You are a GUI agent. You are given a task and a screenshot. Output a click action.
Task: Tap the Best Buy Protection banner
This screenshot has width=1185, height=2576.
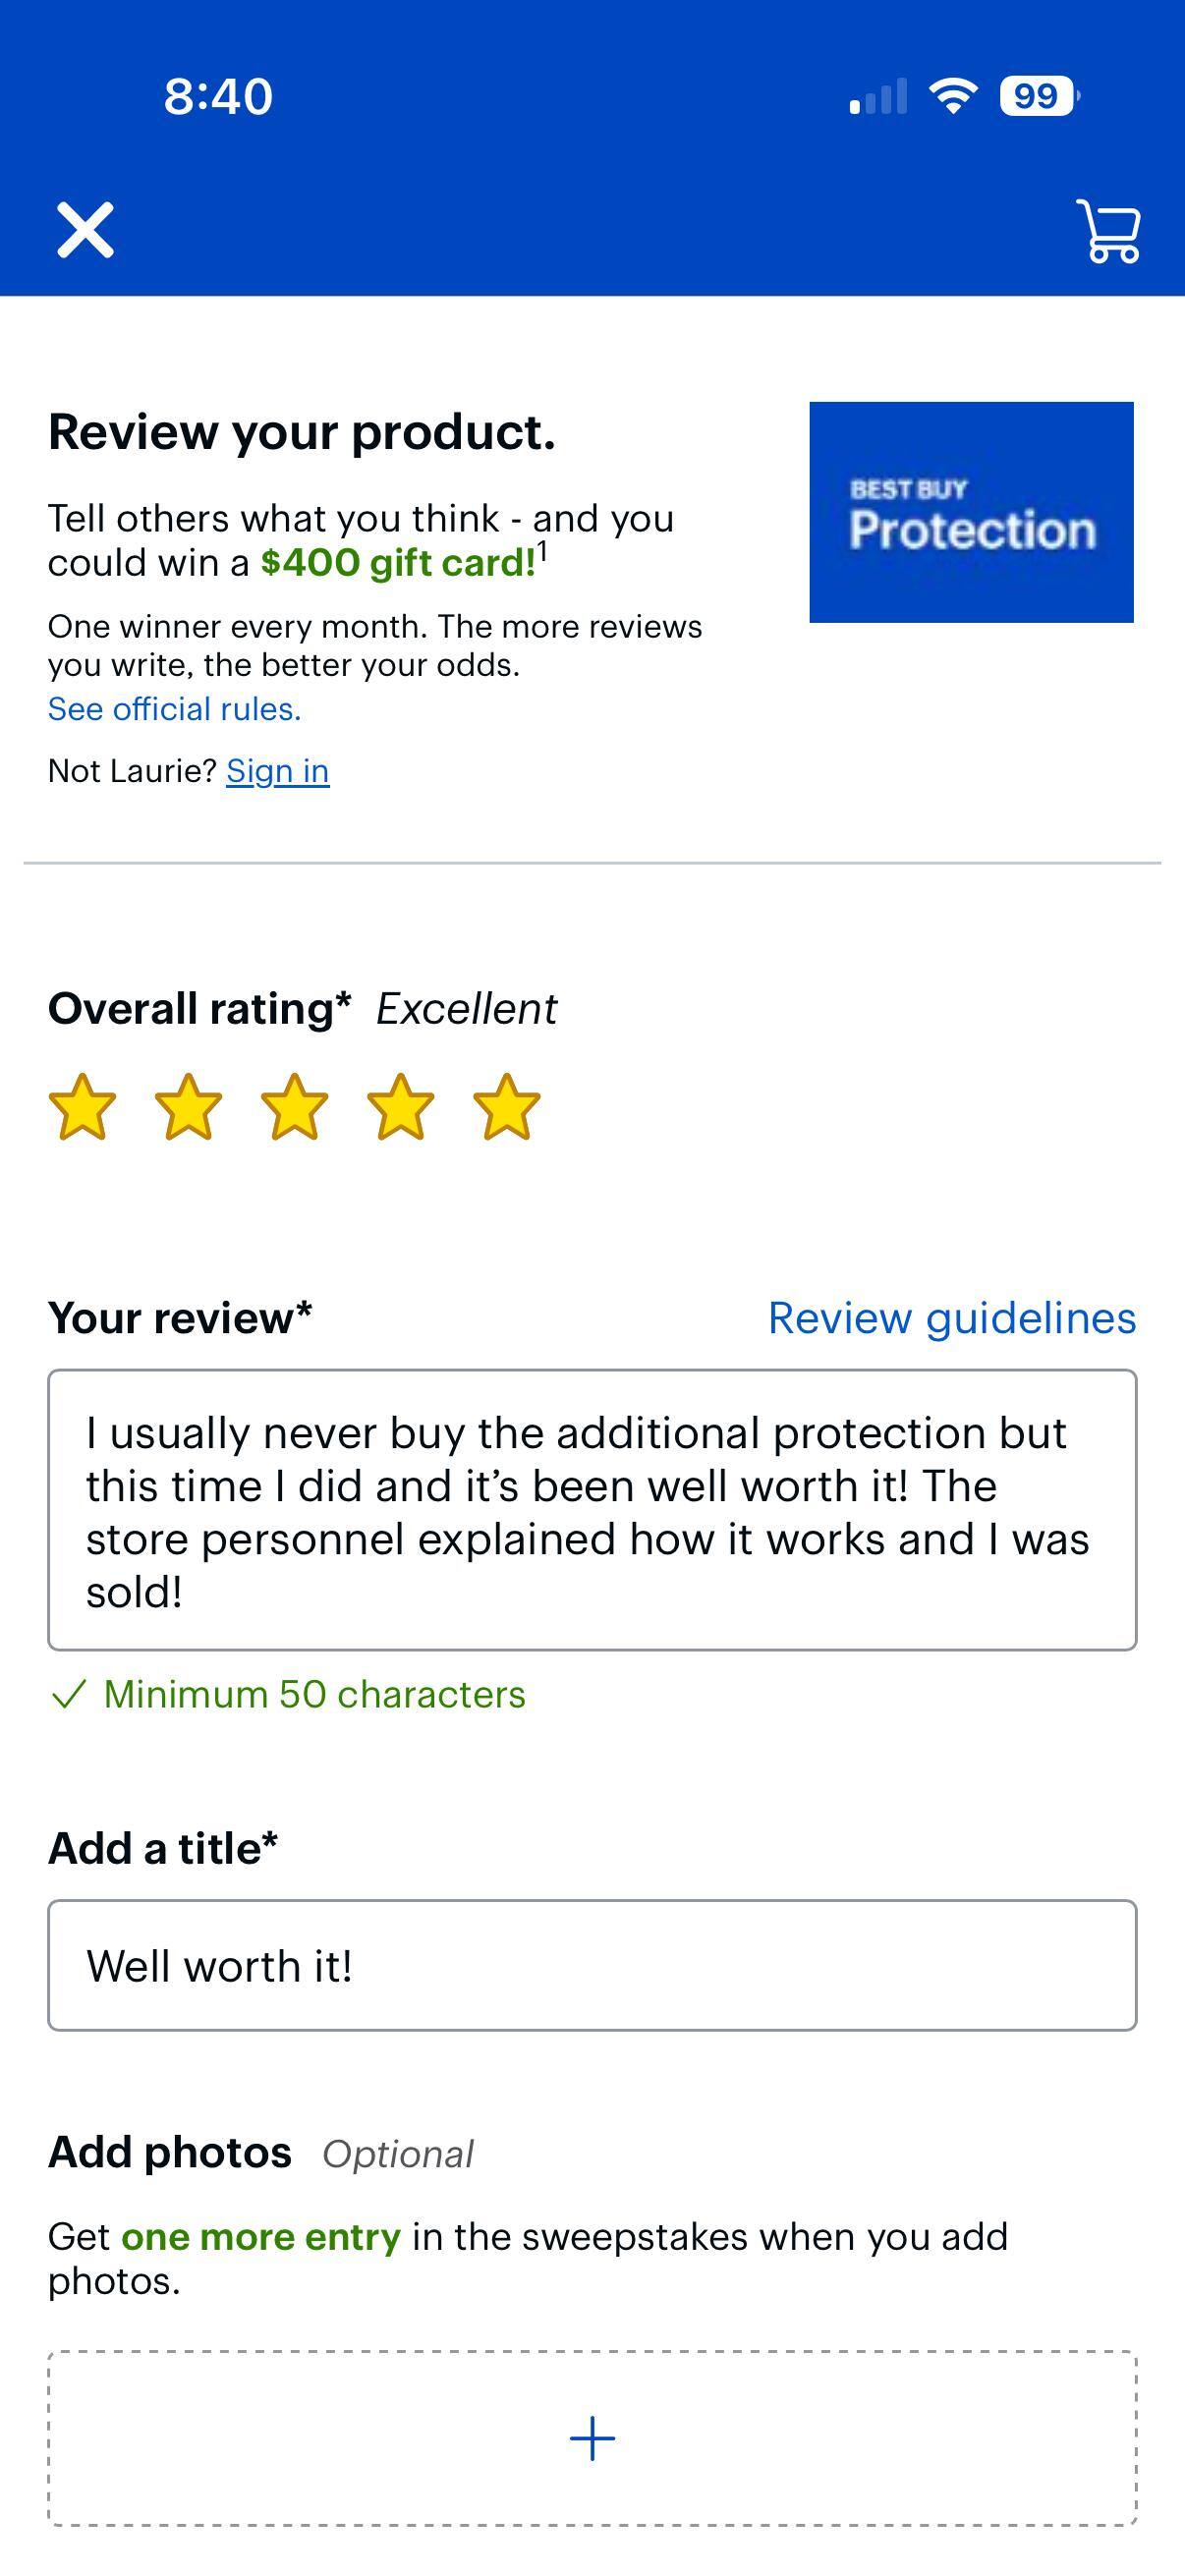971,510
